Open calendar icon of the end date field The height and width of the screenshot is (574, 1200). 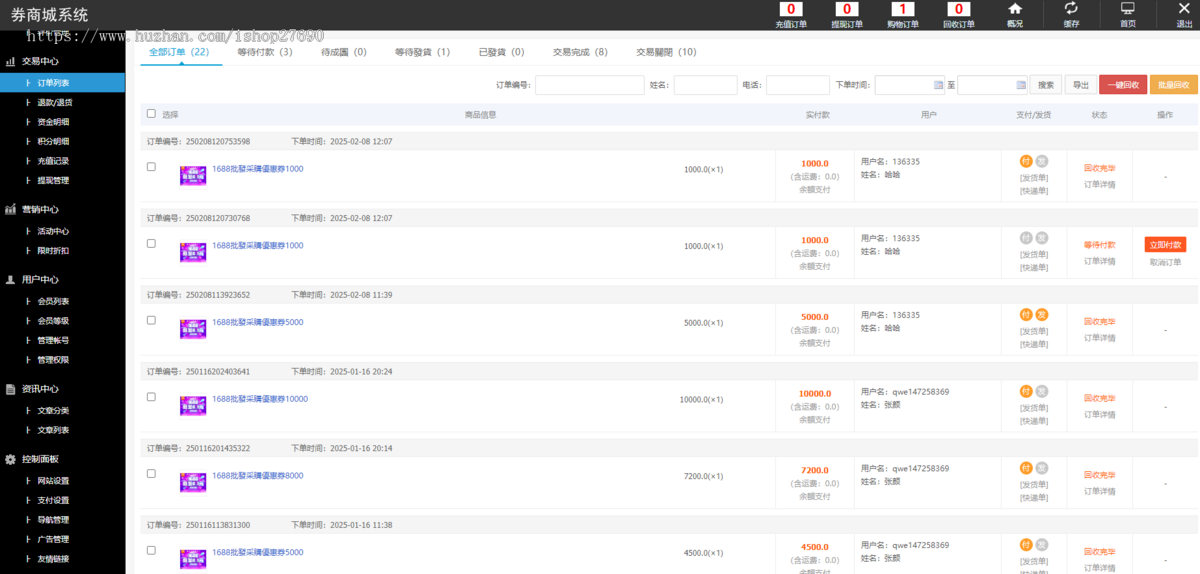(x=1020, y=85)
